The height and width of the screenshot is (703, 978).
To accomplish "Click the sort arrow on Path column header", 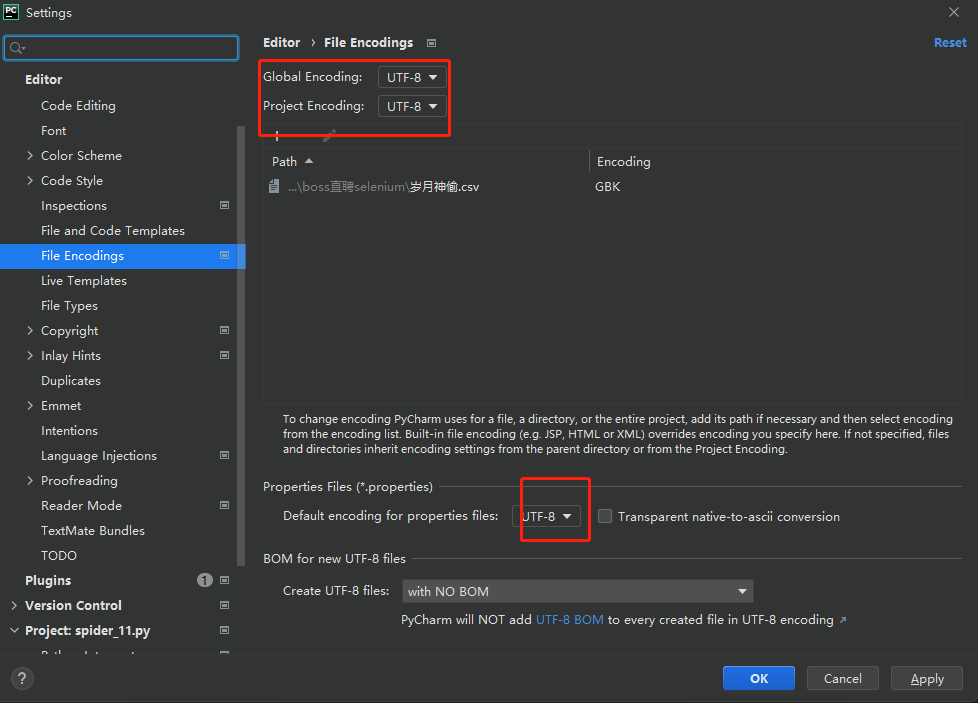I will tap(307, 161).
